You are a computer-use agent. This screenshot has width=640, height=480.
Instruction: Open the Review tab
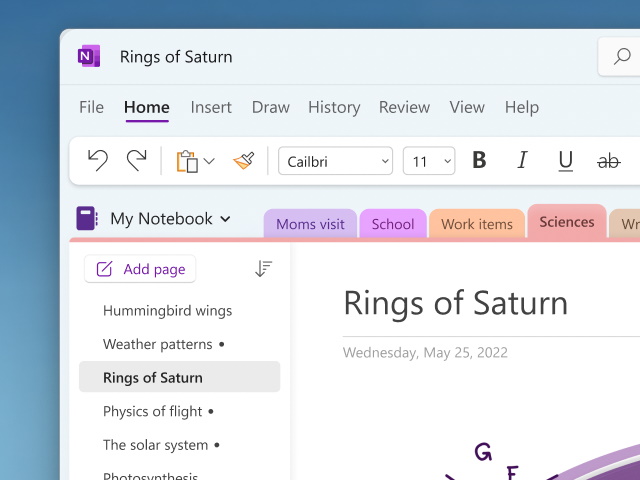tap(404, 107)
